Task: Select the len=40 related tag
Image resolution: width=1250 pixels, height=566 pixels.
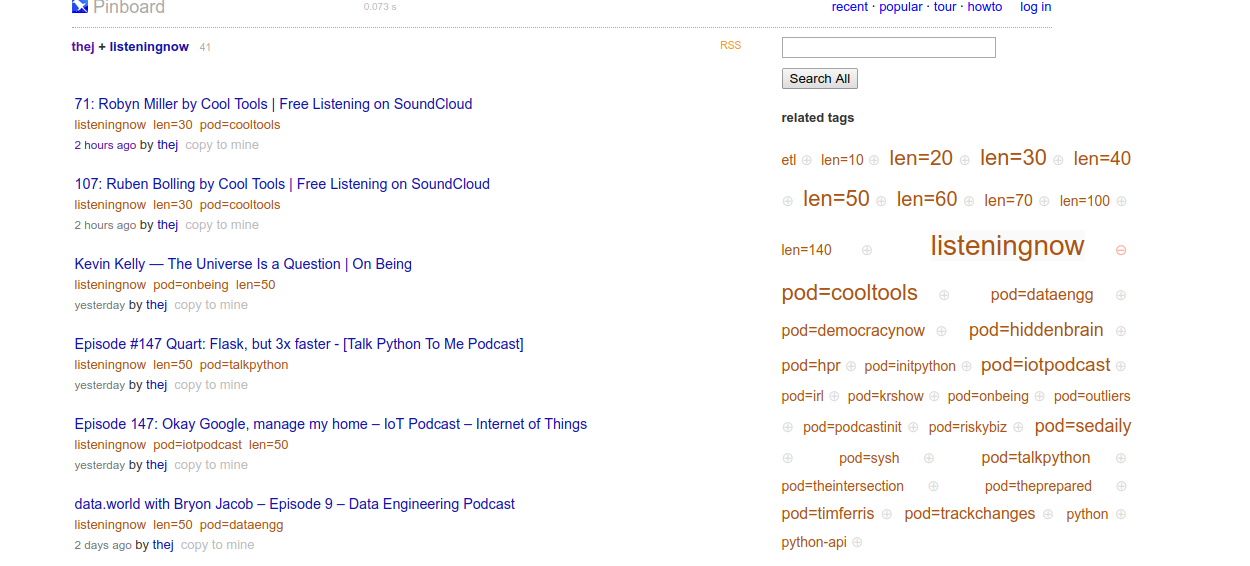Action: [1102, 158]
